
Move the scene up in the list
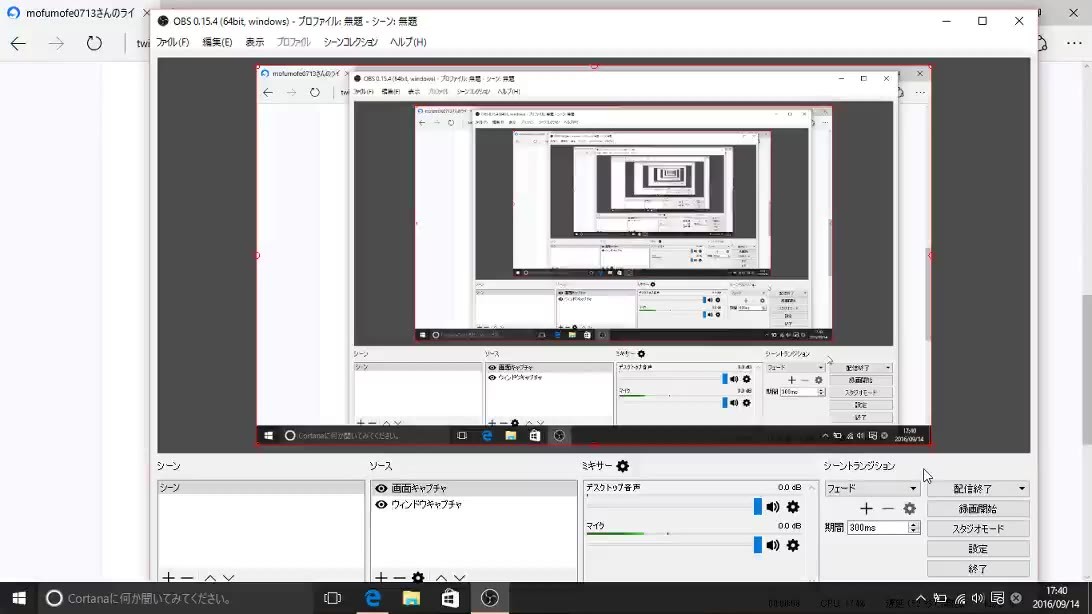click(210, 577)
